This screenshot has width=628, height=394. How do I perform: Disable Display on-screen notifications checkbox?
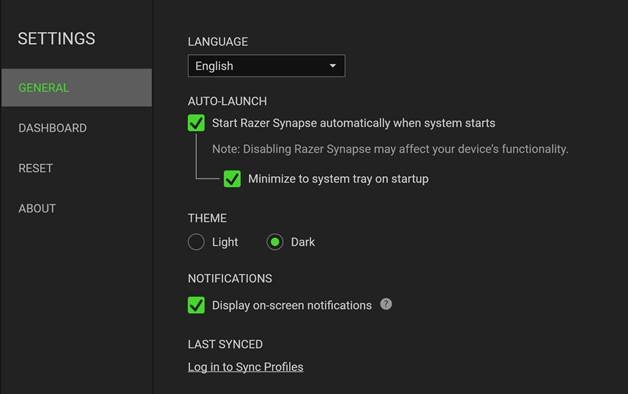click(x=196, y=305)
